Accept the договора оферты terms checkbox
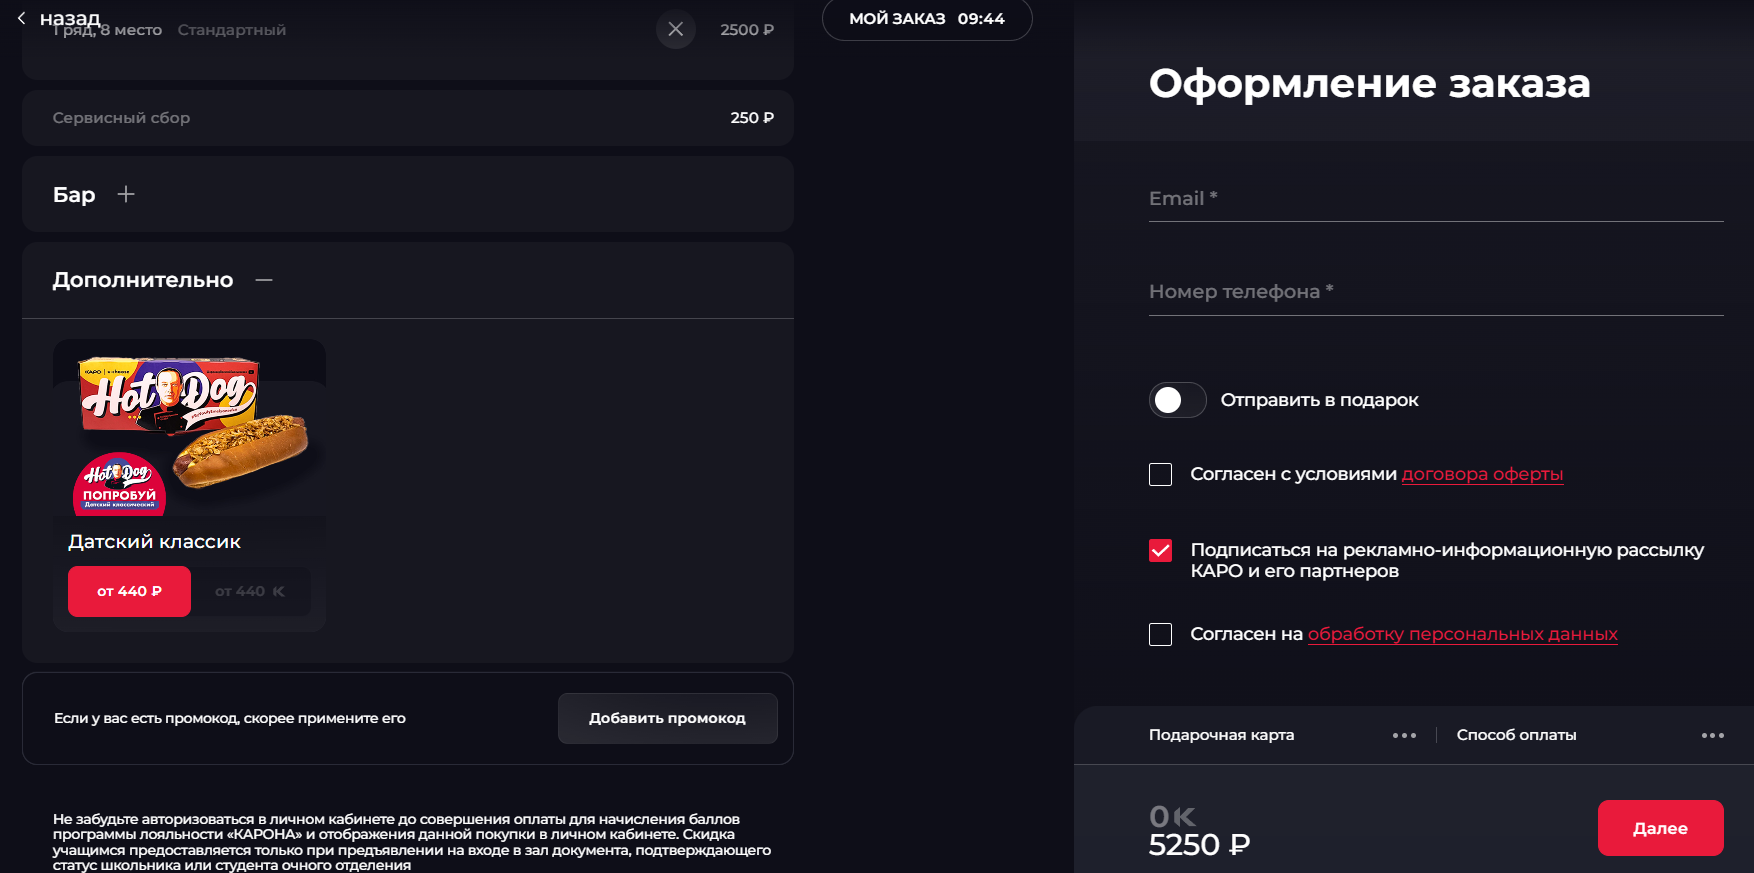 1160,474
